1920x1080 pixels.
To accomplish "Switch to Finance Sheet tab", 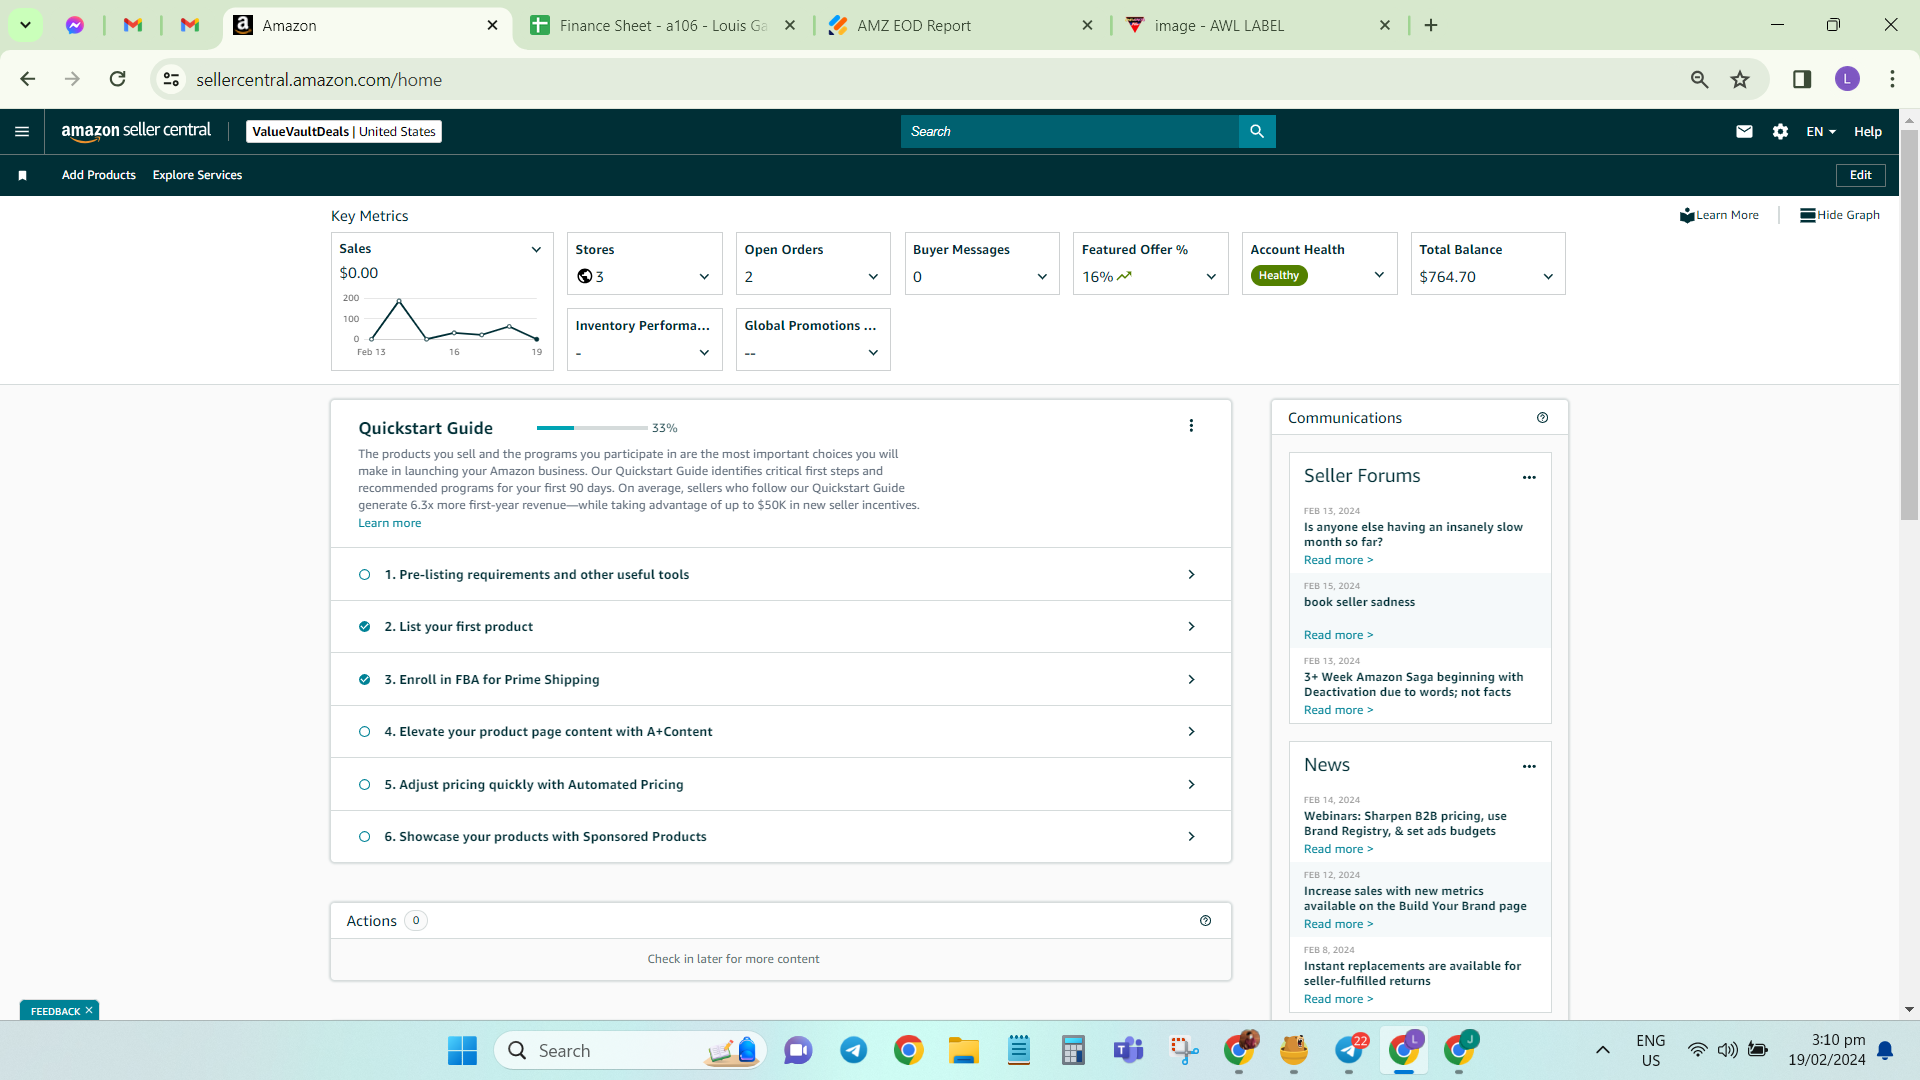I will pos(663,26).
